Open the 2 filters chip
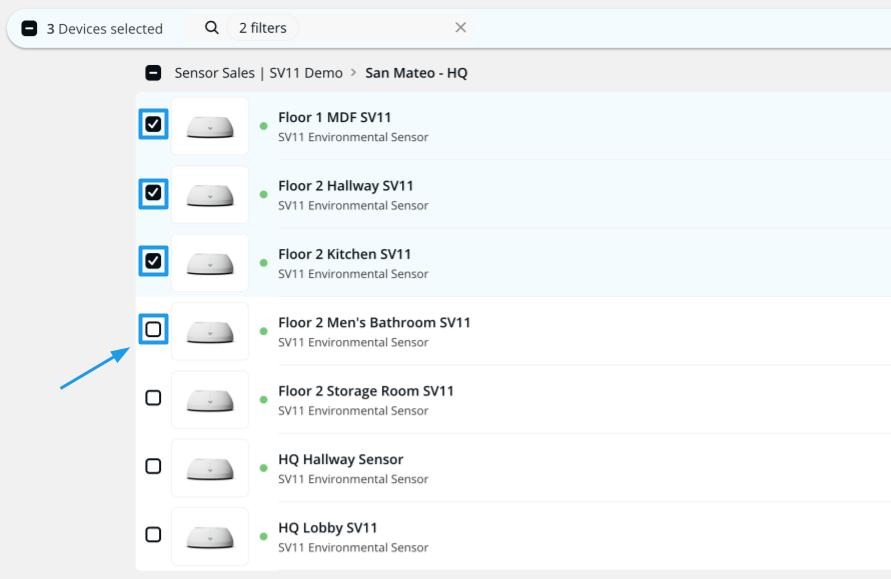This screenshot has height=579, width=891. pos(262,28)
